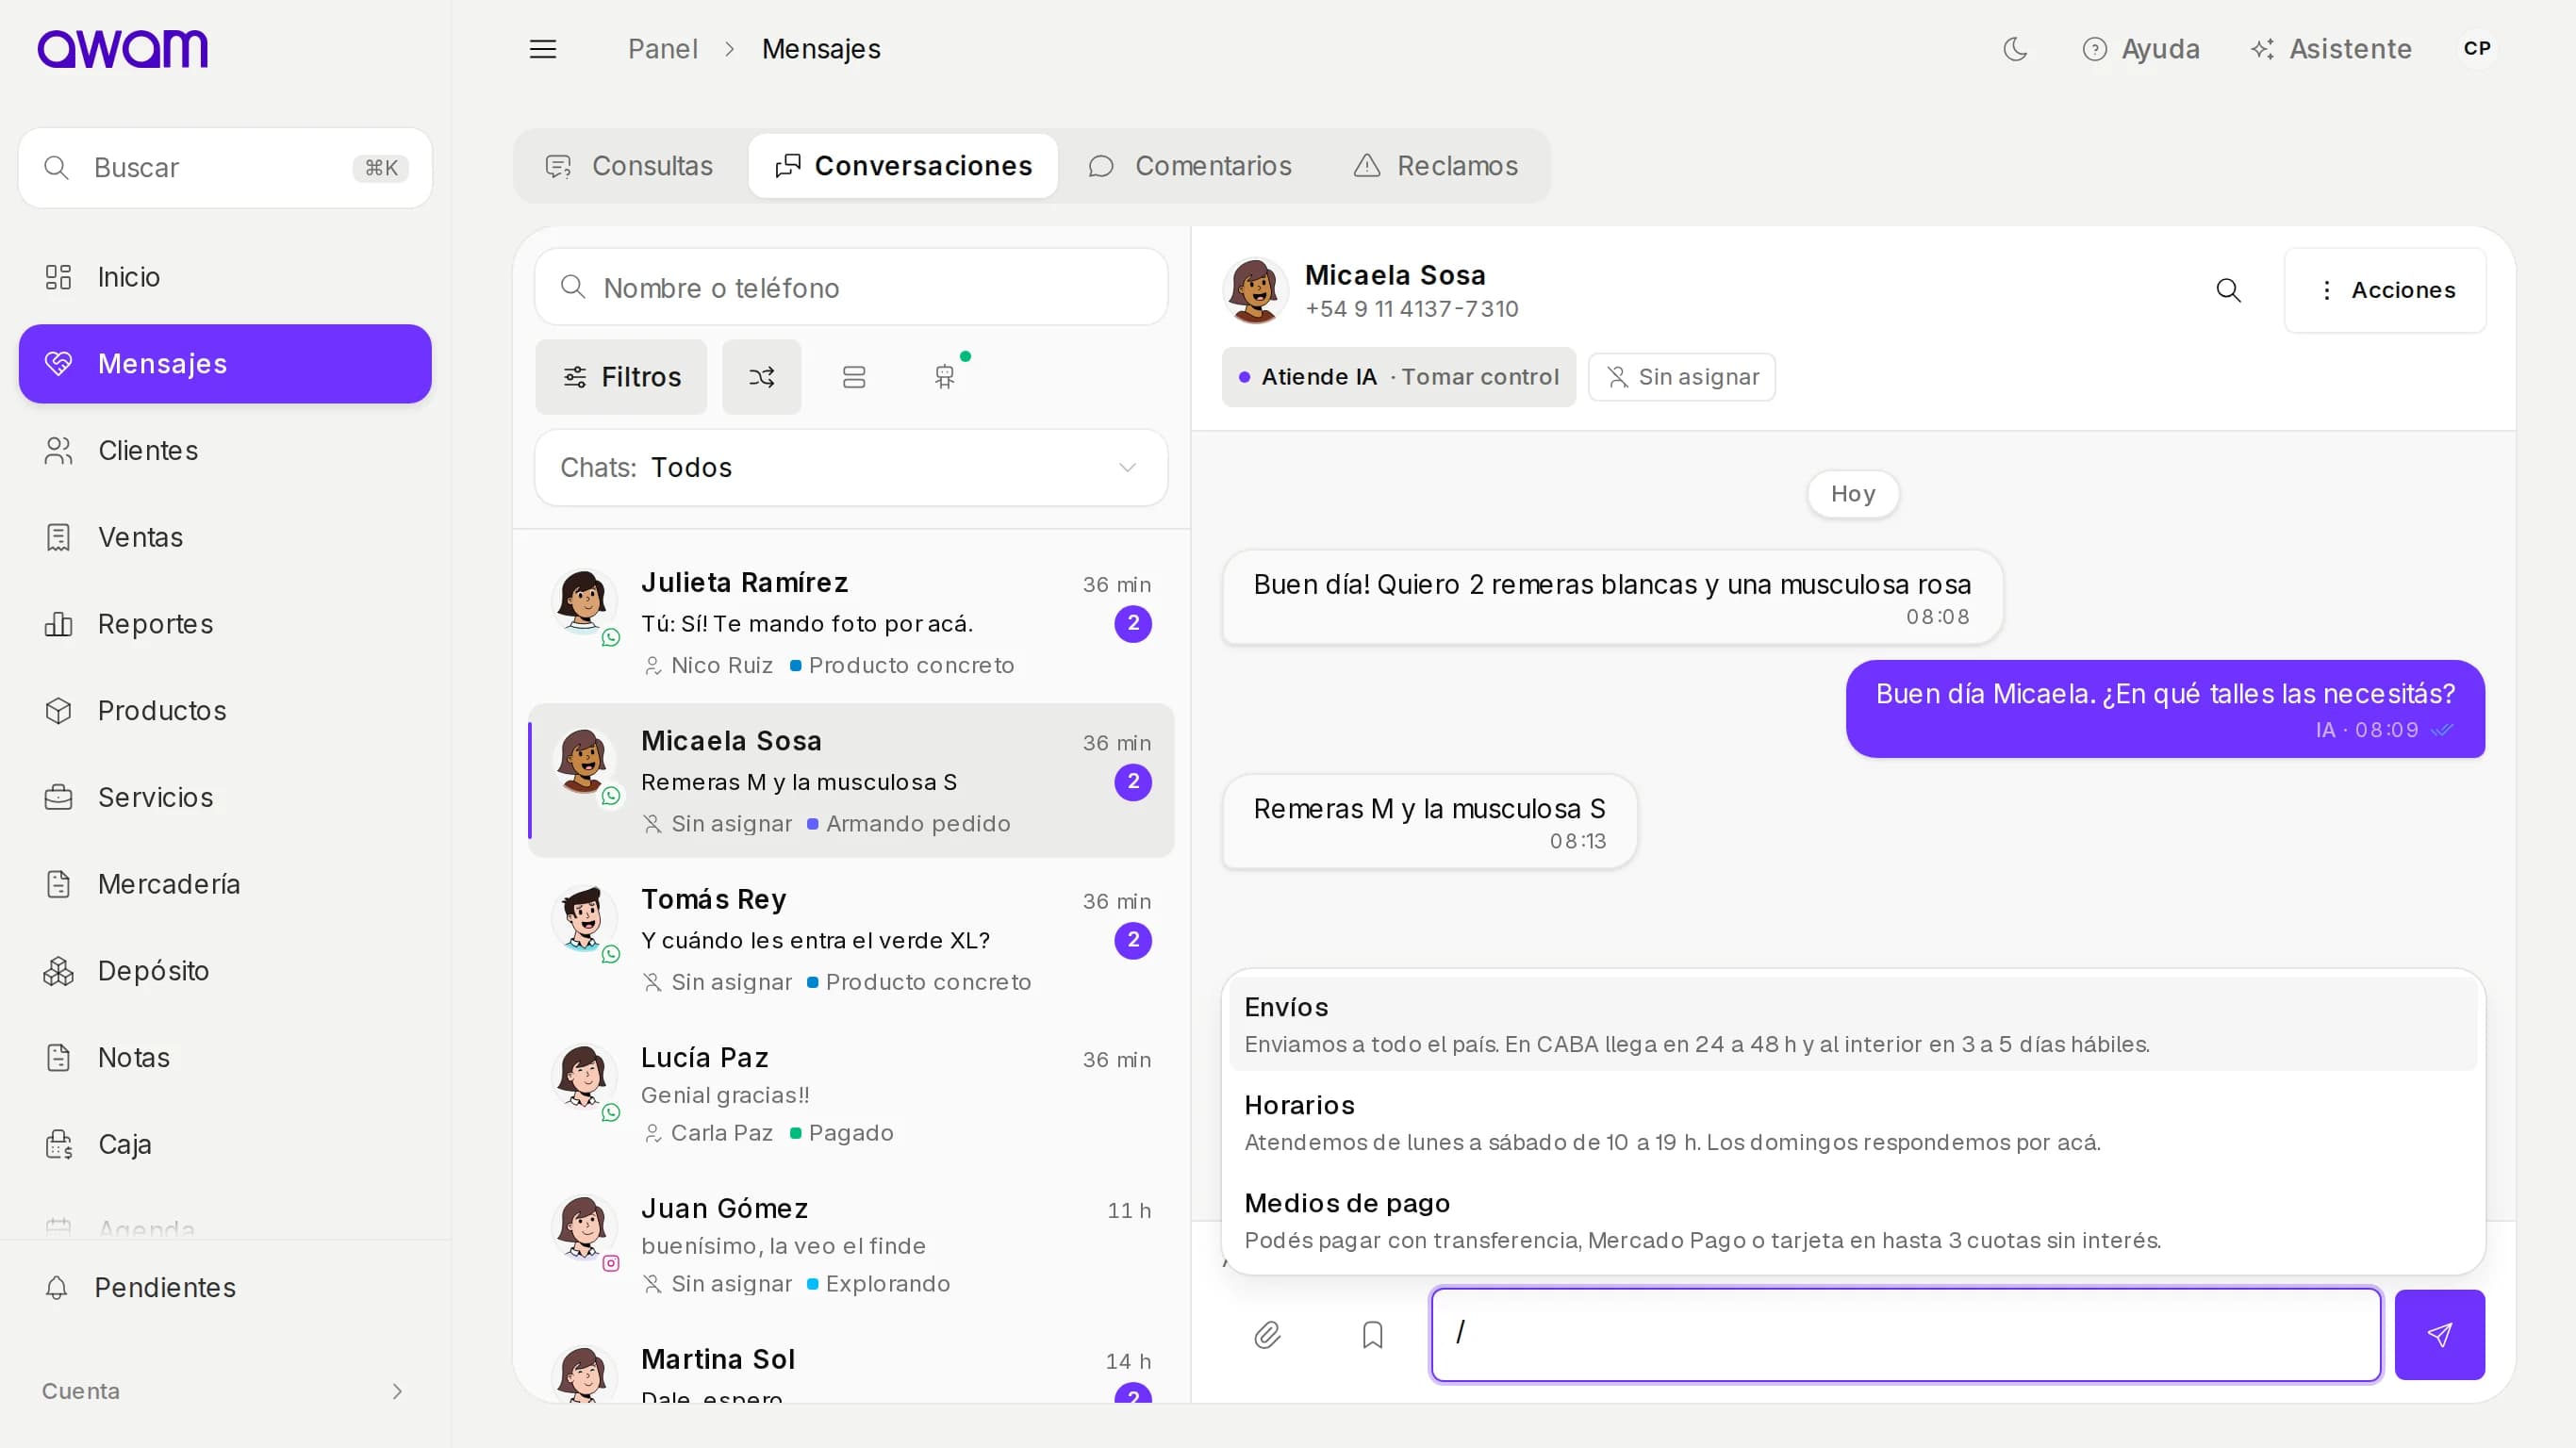Screen dimensions: 2576x1448
Task: Switch to Comentarios tab
Action: coord(1190,166)
